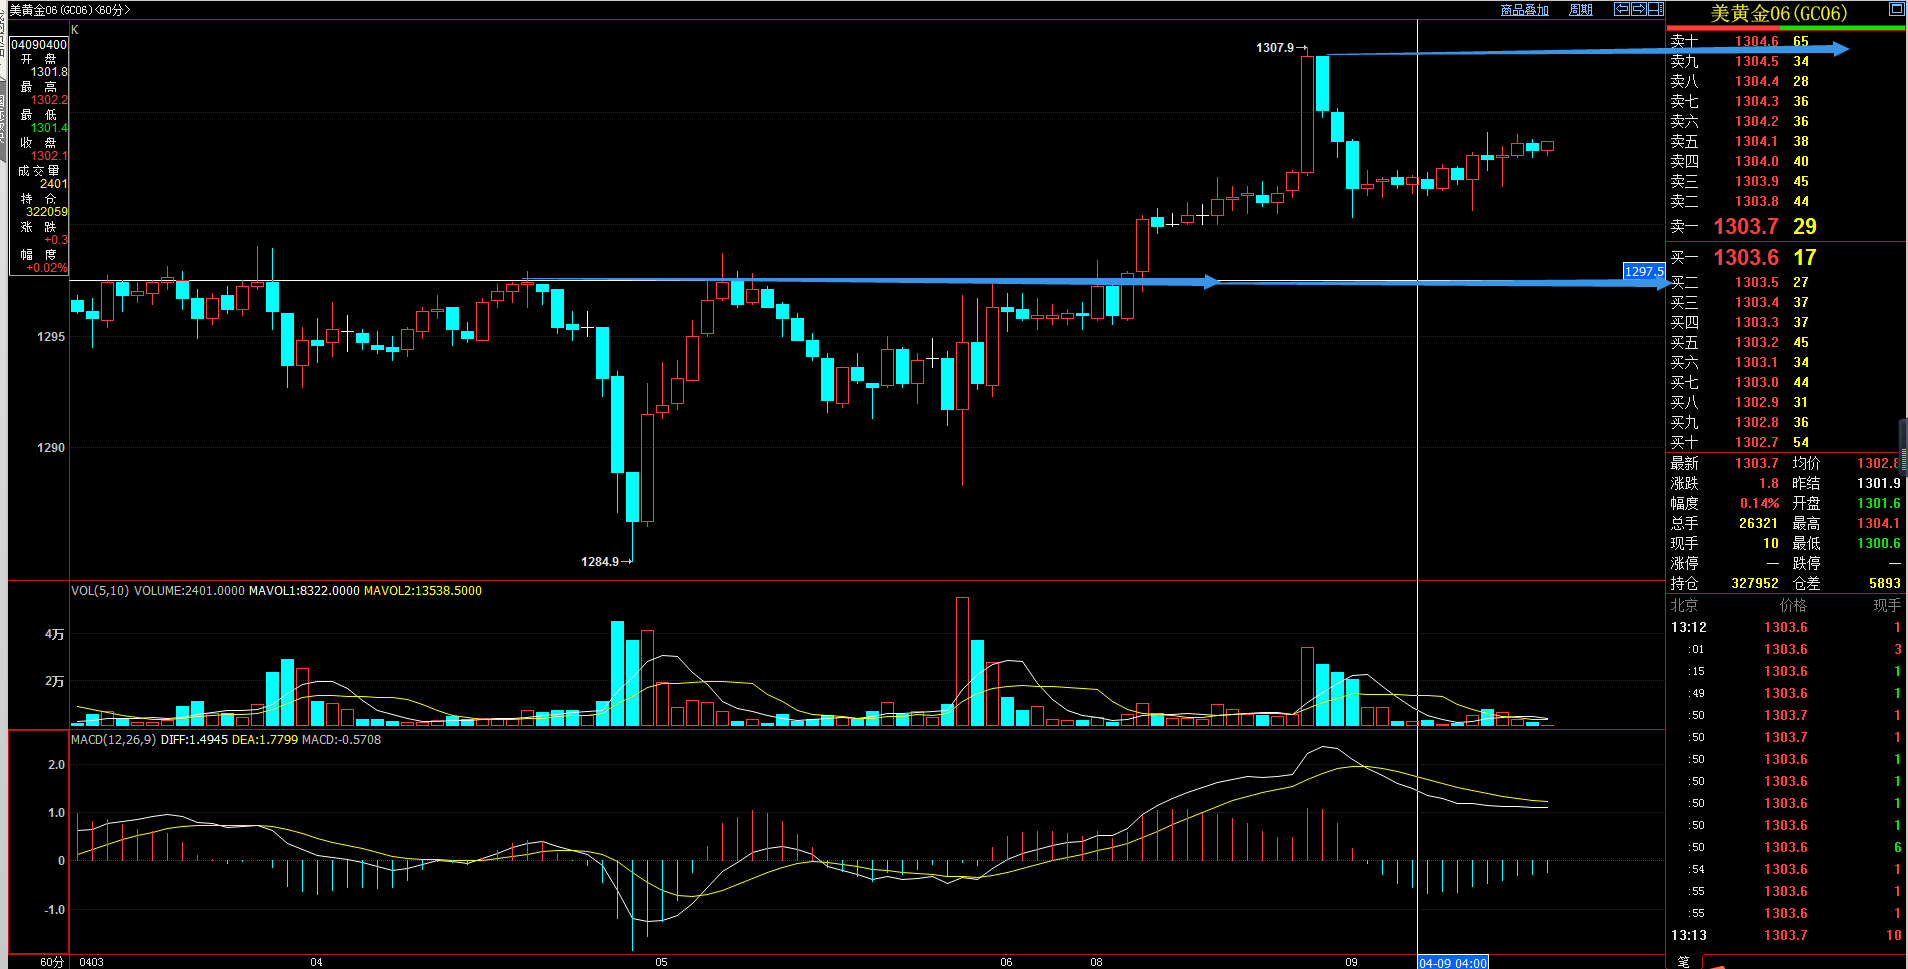Click the 价格 column header in tick list
This screenshot has height=969, width=1908.
(x=1793, y=605)
